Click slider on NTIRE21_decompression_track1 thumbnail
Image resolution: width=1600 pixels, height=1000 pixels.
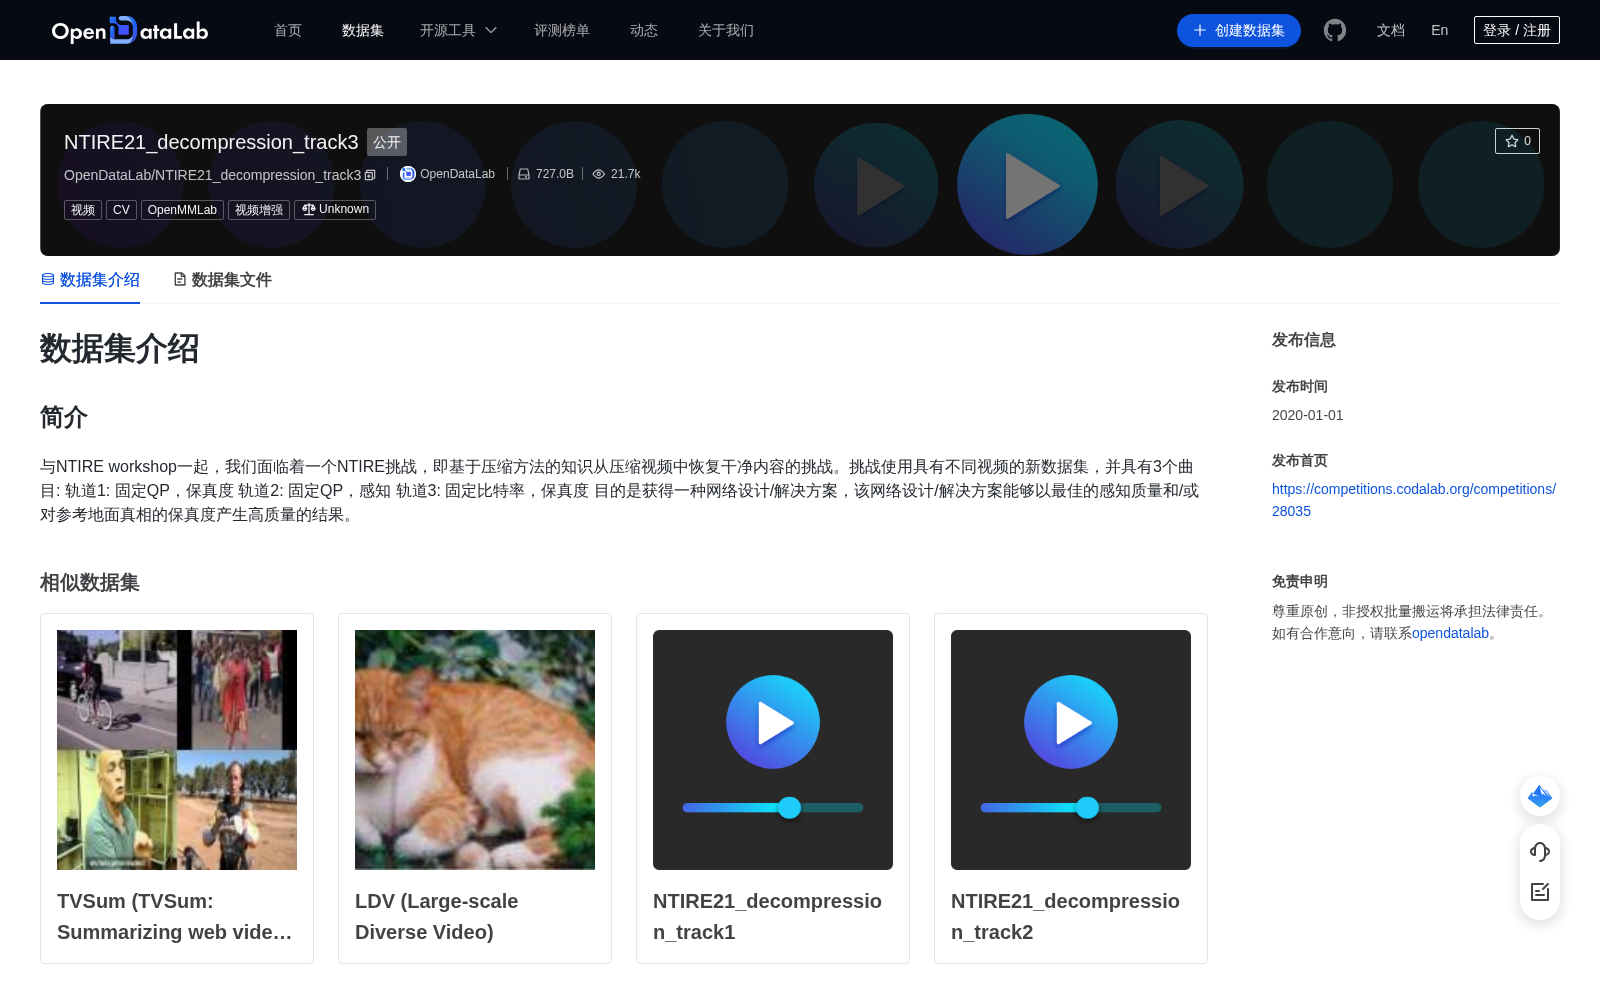(x=773, y=808)
